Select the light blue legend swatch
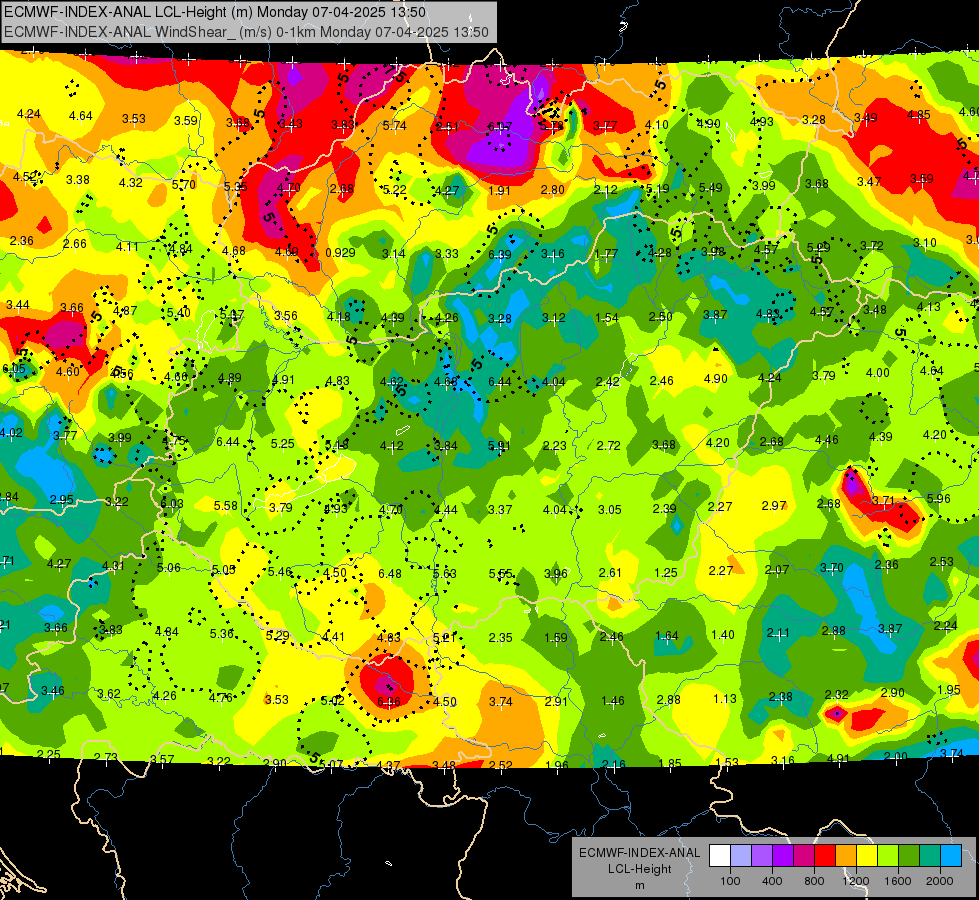 [951, 855]
